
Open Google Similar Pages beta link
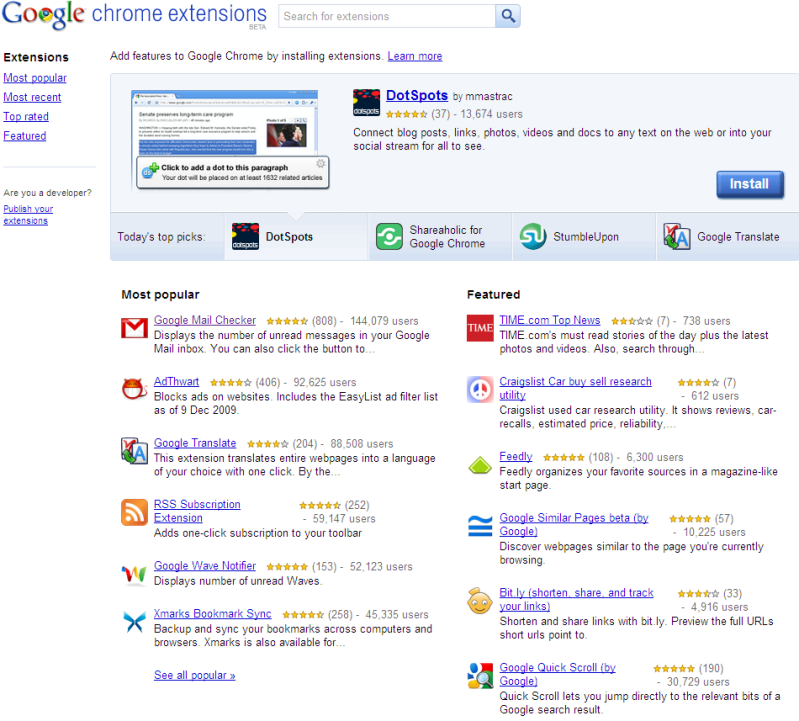574,524
